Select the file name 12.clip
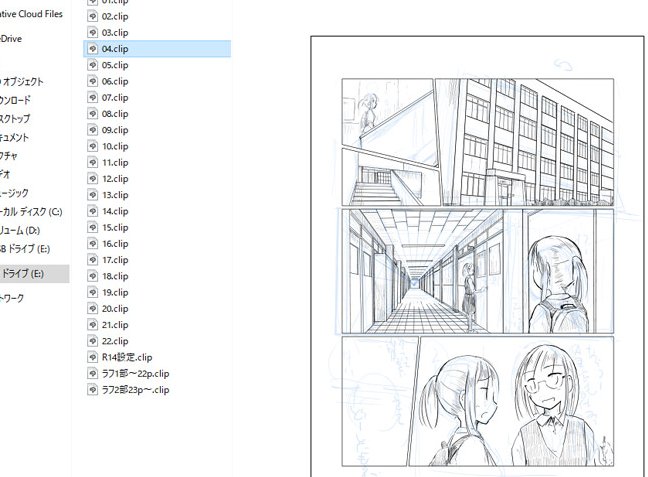This screenshot has height=477, width=648. pos(115,179)
